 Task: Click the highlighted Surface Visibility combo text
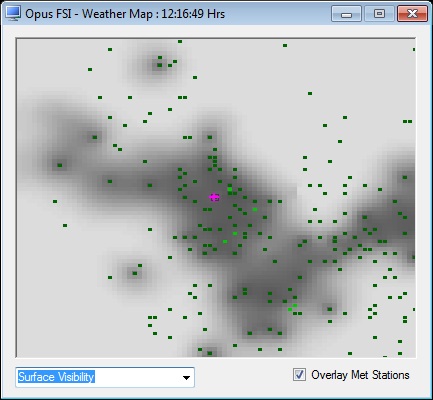[56, 377]
